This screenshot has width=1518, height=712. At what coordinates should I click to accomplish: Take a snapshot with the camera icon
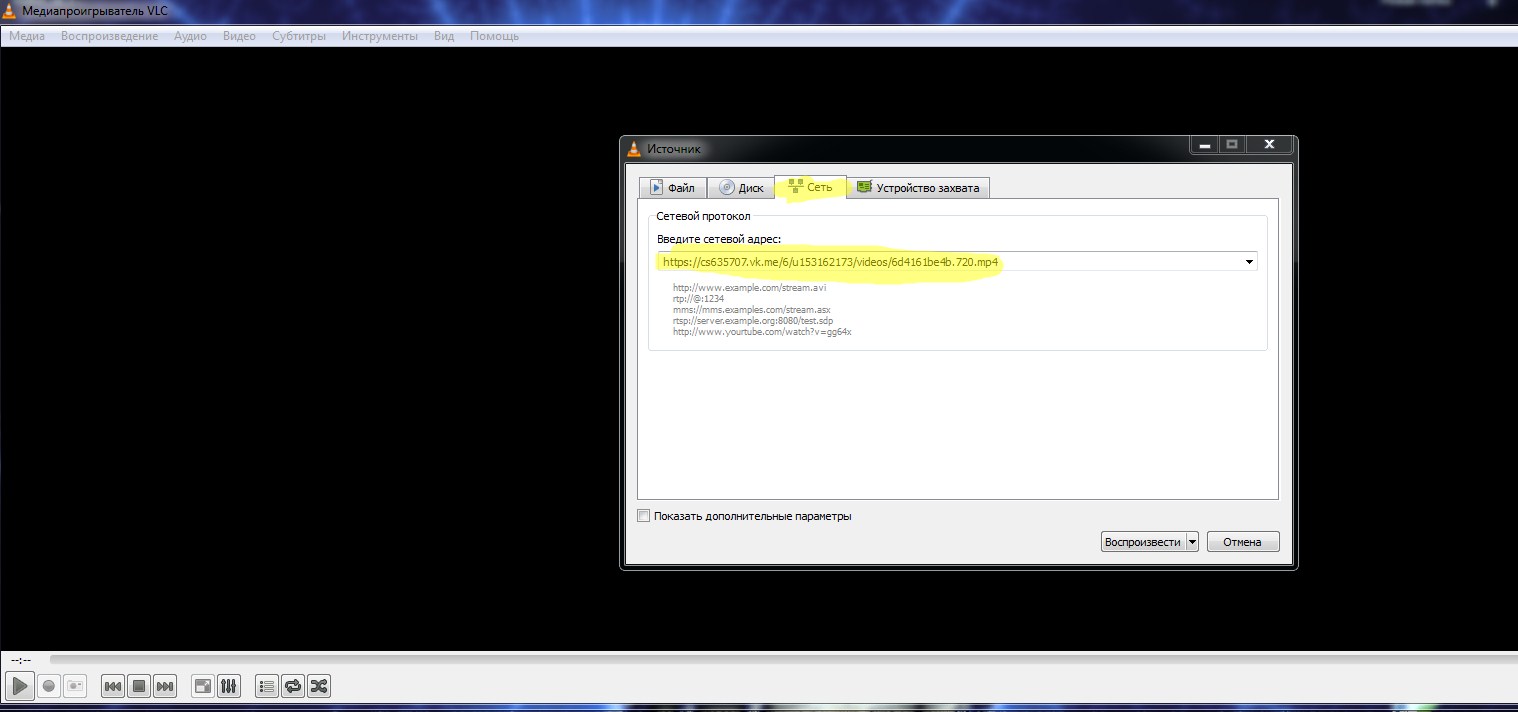75,686
